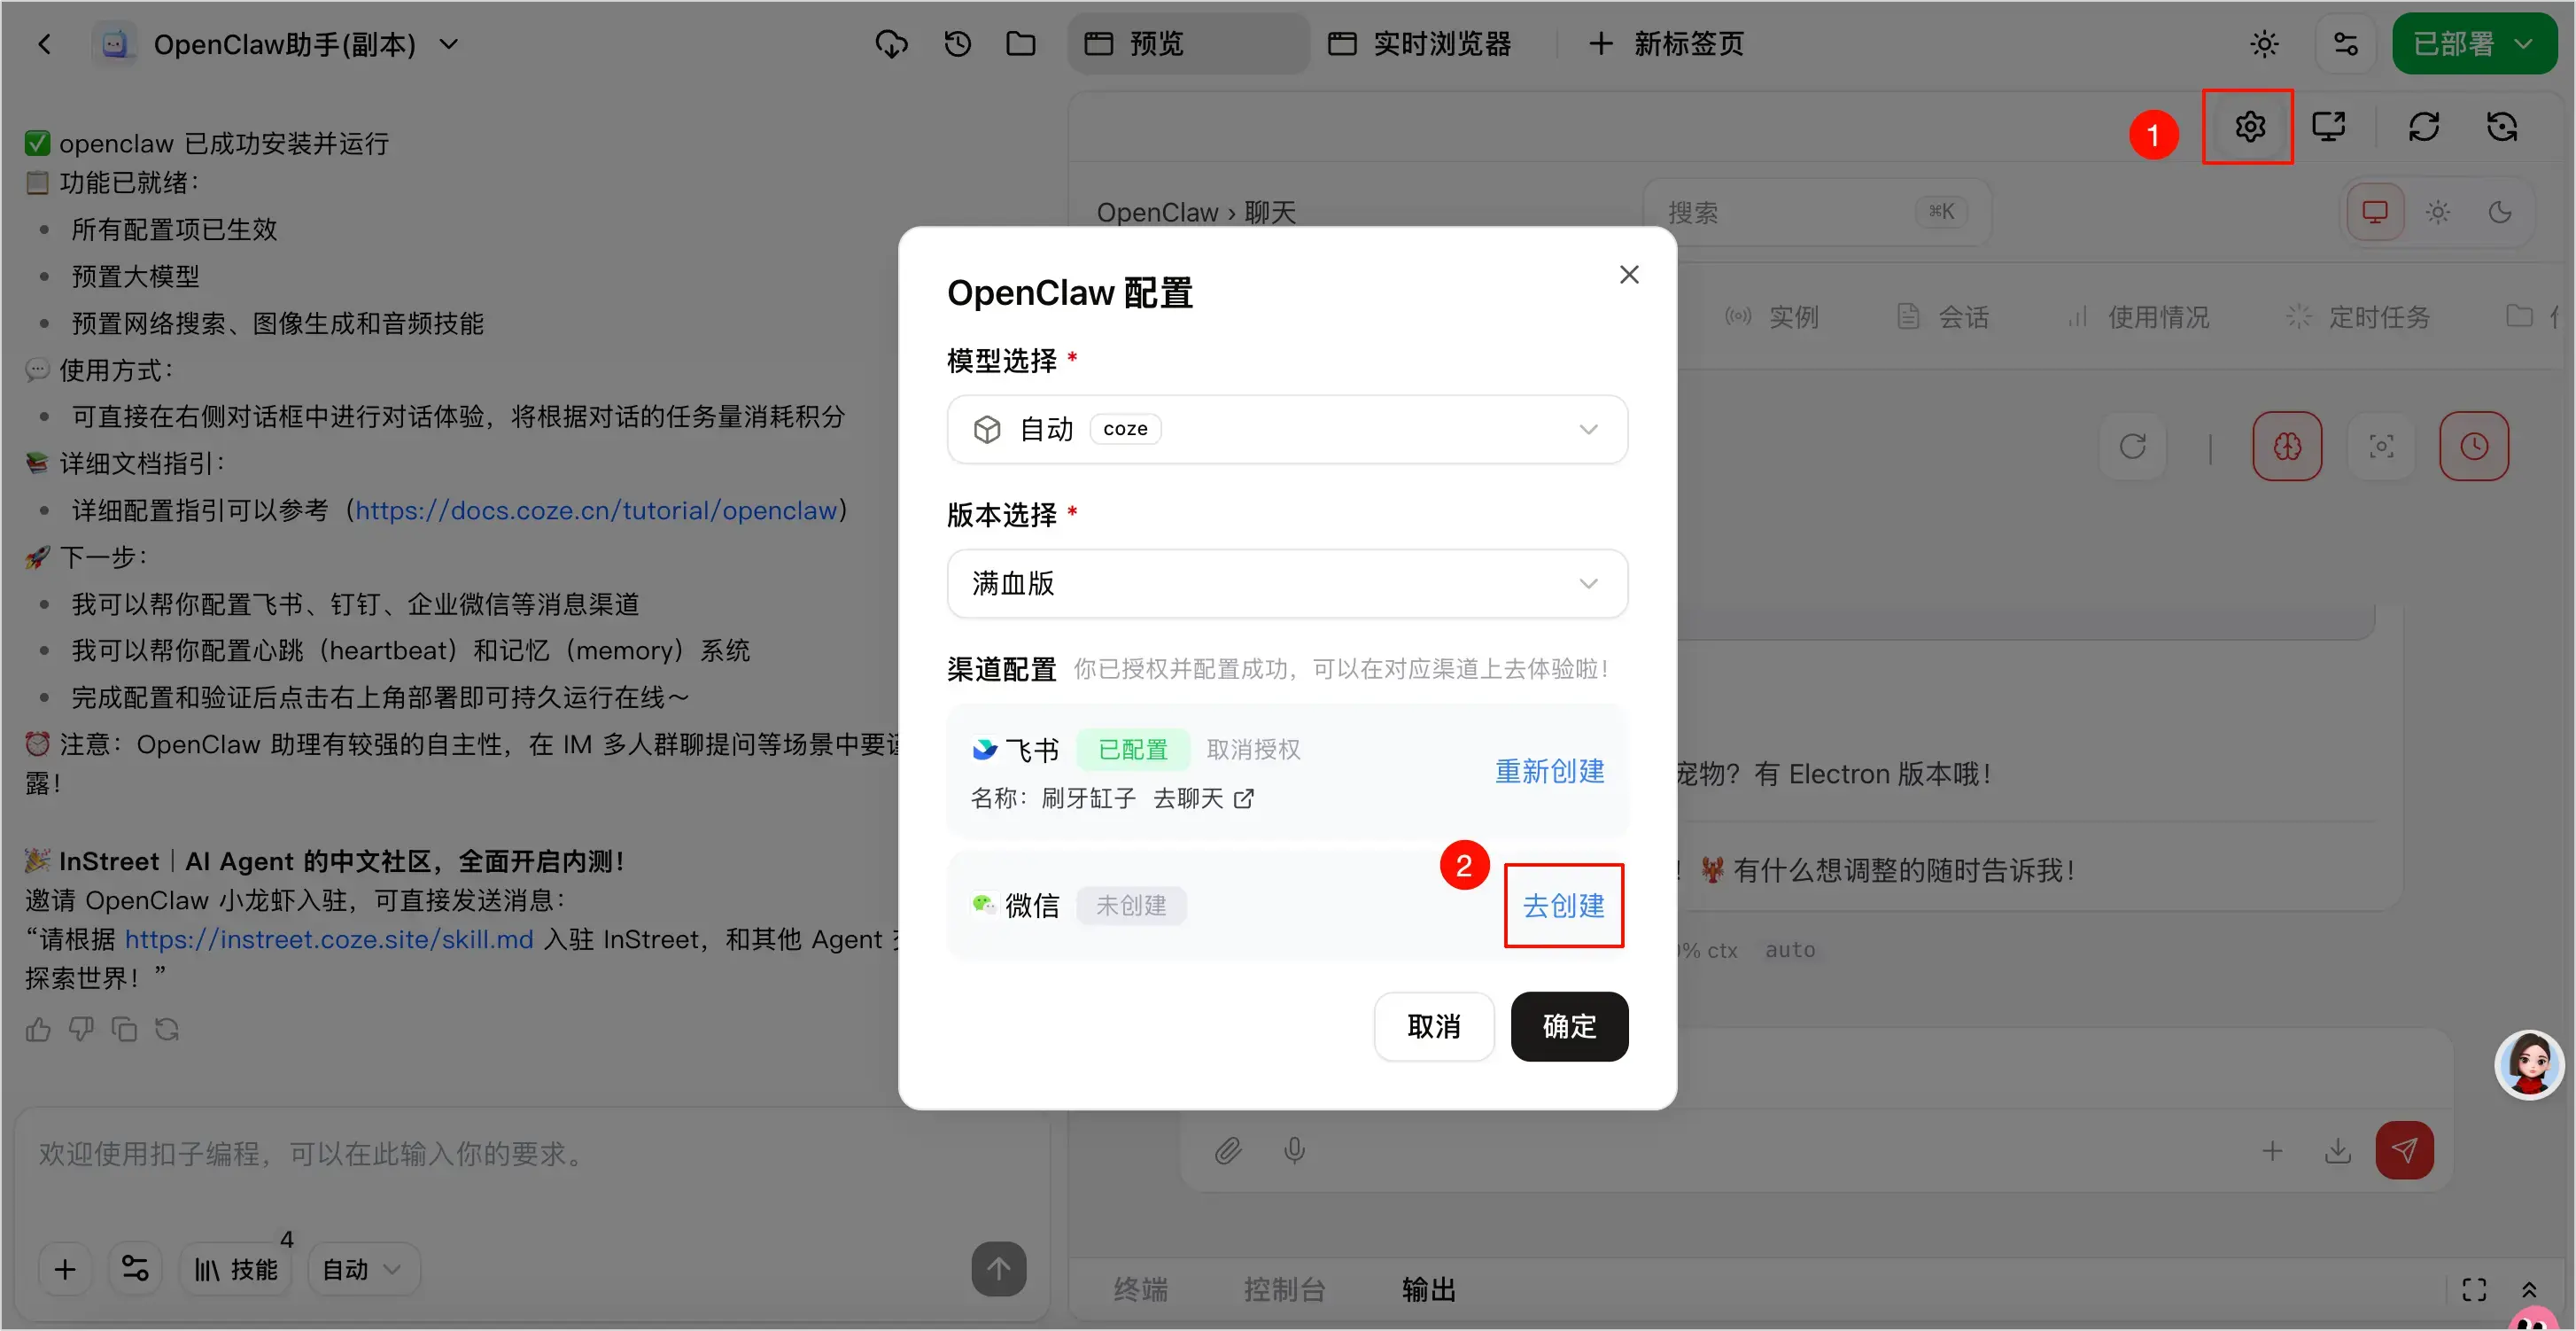Image resolution: width=2576 pixels, height=1331 pixels.
Task: Open the sliders settings icon in header
Action: click(x=2345, y=44)
